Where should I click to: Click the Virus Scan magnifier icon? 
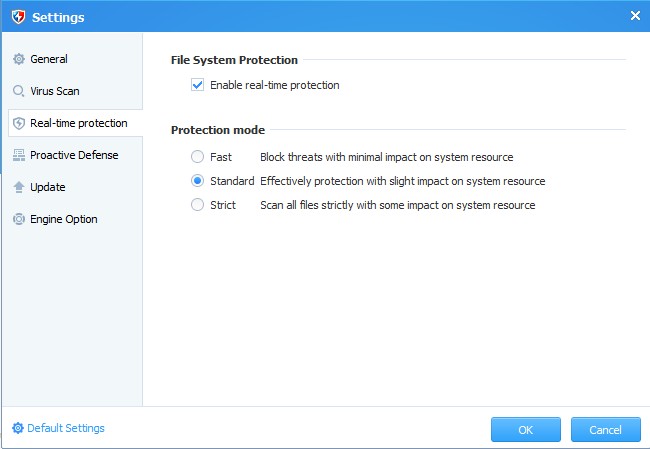pos(18,91)
